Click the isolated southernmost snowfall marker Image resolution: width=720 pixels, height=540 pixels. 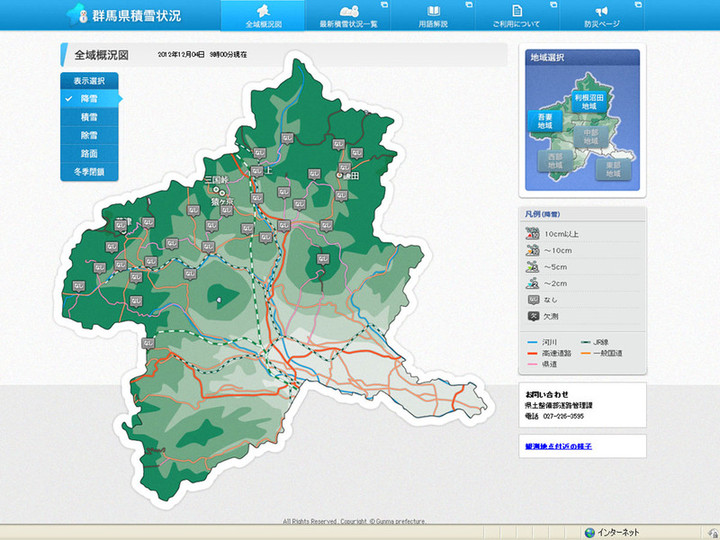148,343
